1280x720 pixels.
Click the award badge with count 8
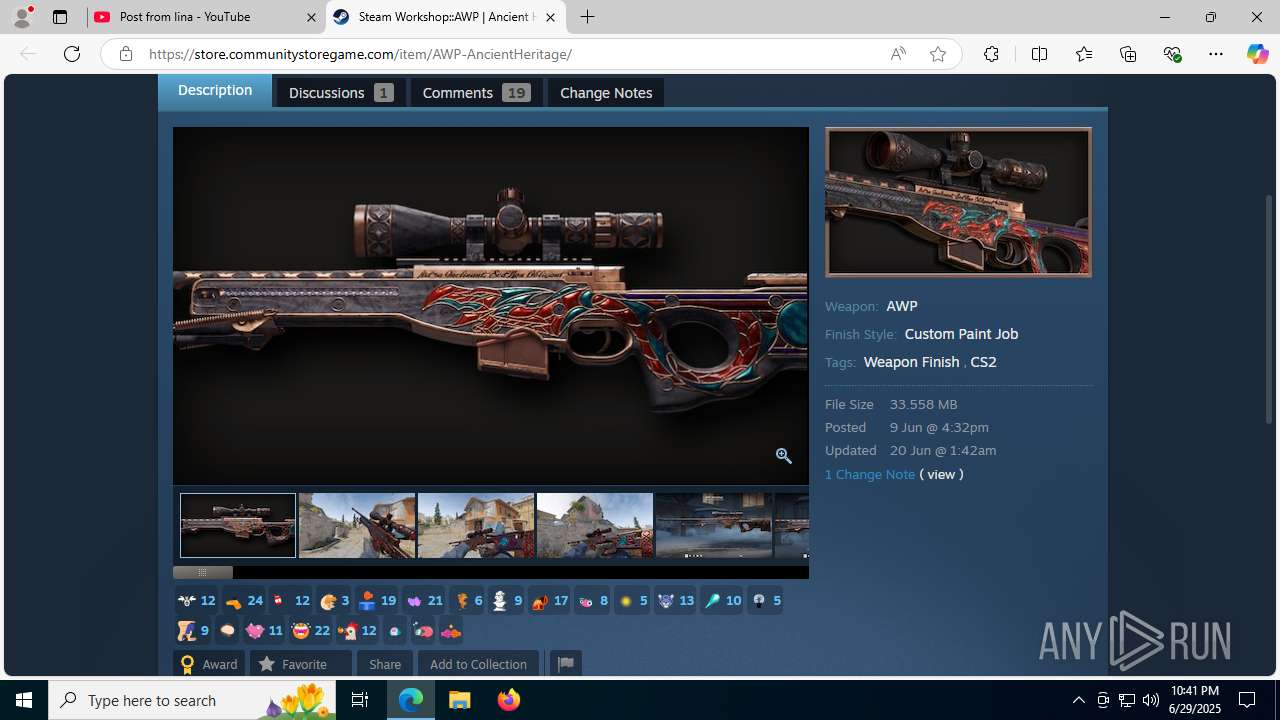click(592, 601)
